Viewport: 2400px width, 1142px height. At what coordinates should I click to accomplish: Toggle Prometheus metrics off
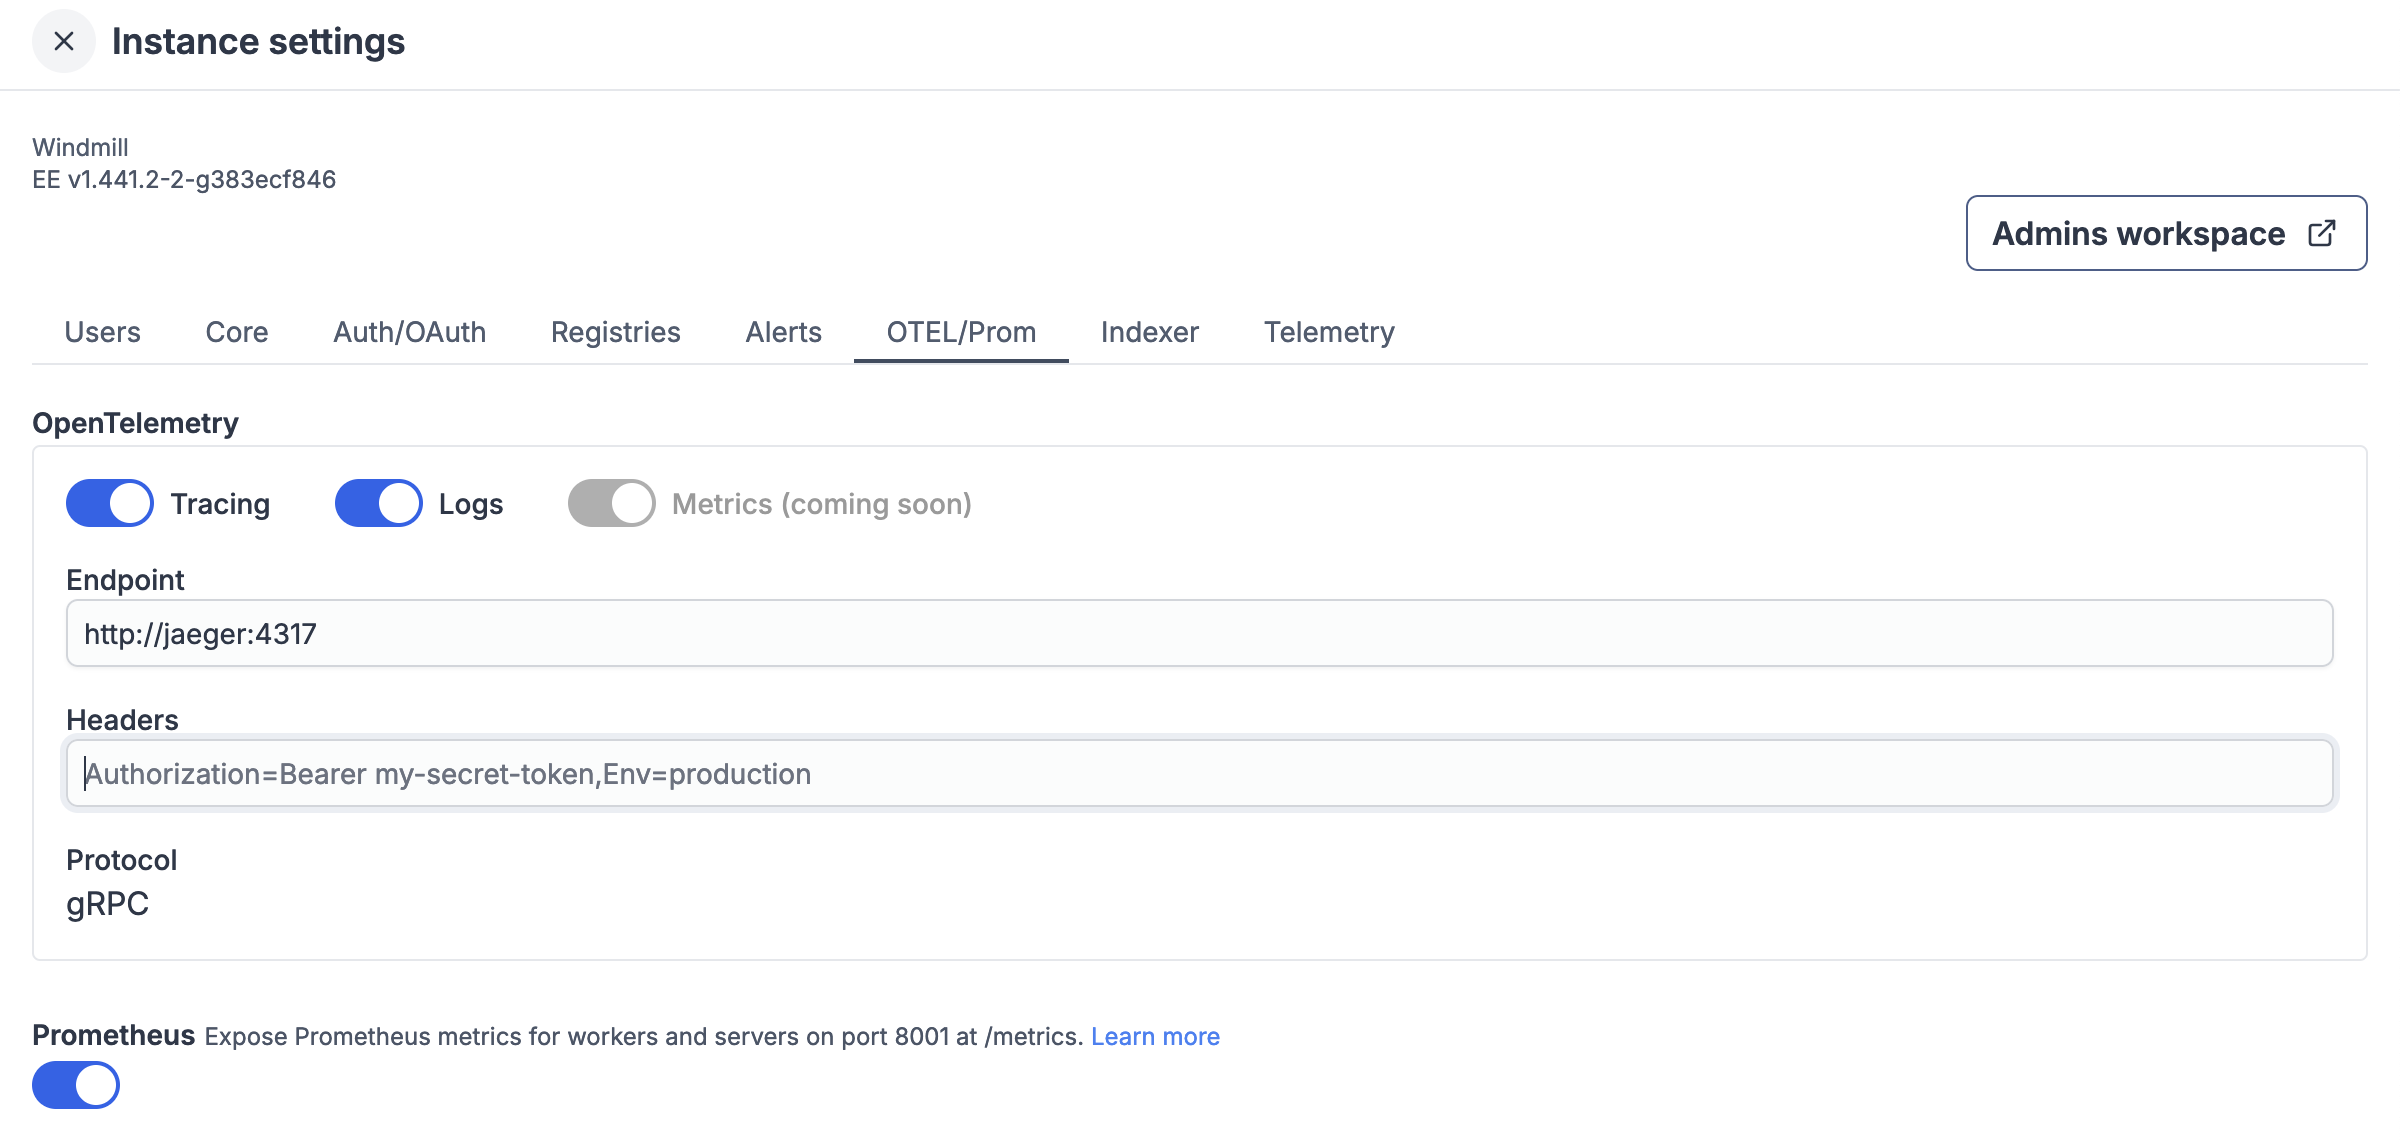pyautogui.click(x=76, y=1085)
